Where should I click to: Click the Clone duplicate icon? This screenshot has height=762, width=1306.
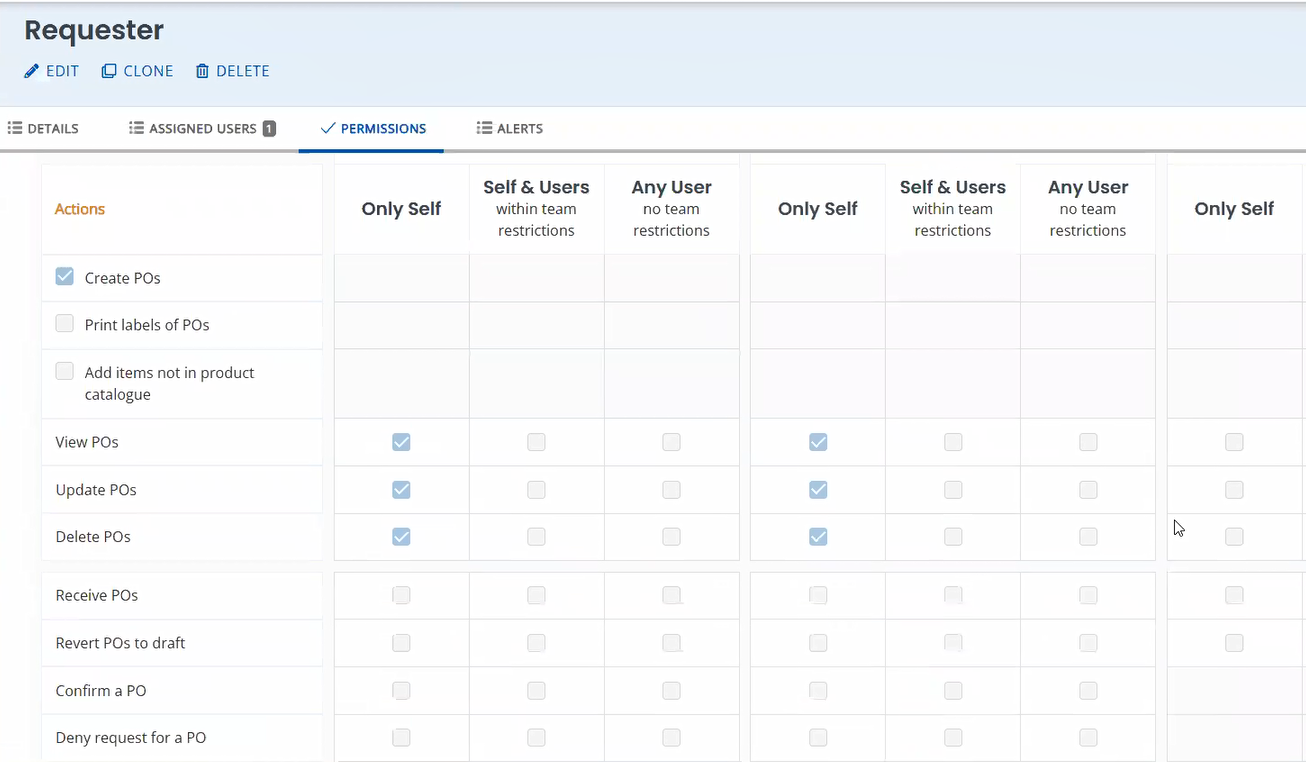107,71
